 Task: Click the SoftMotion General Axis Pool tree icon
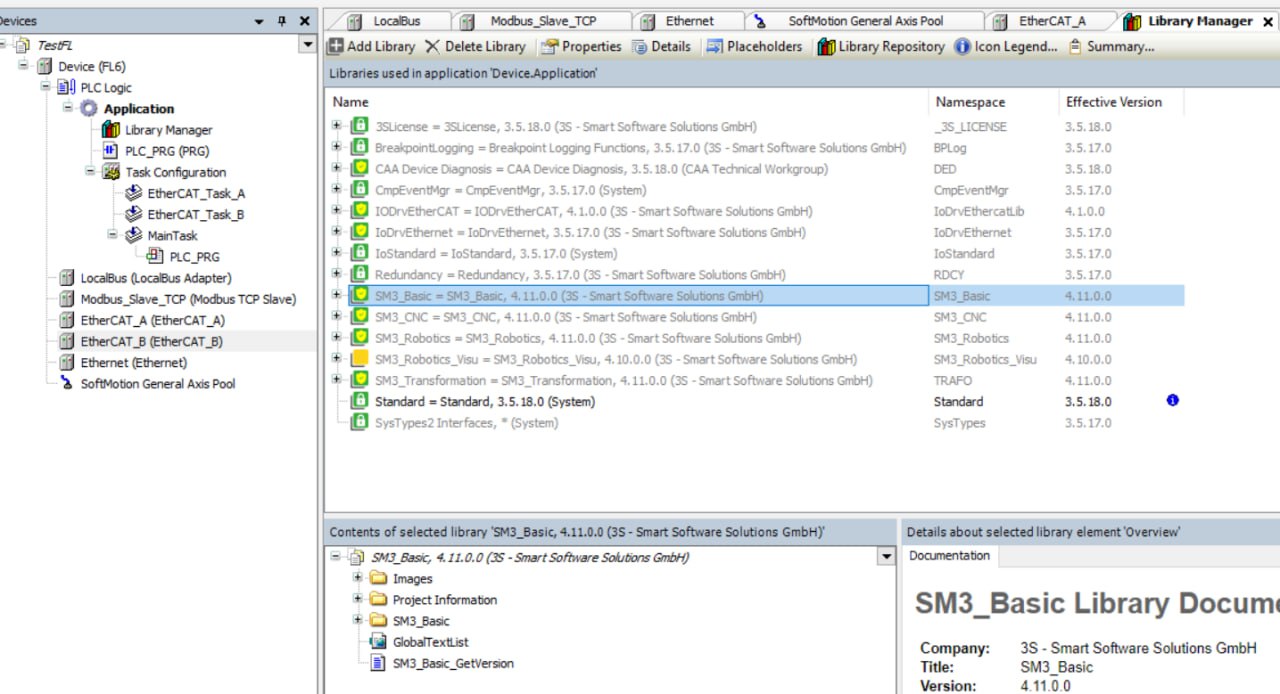point(67,383)
